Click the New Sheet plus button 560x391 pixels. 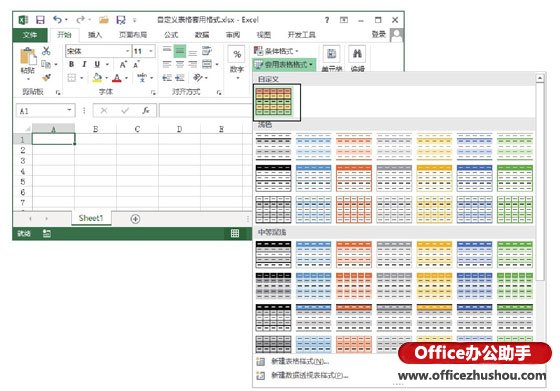click(x=135, y=219)
